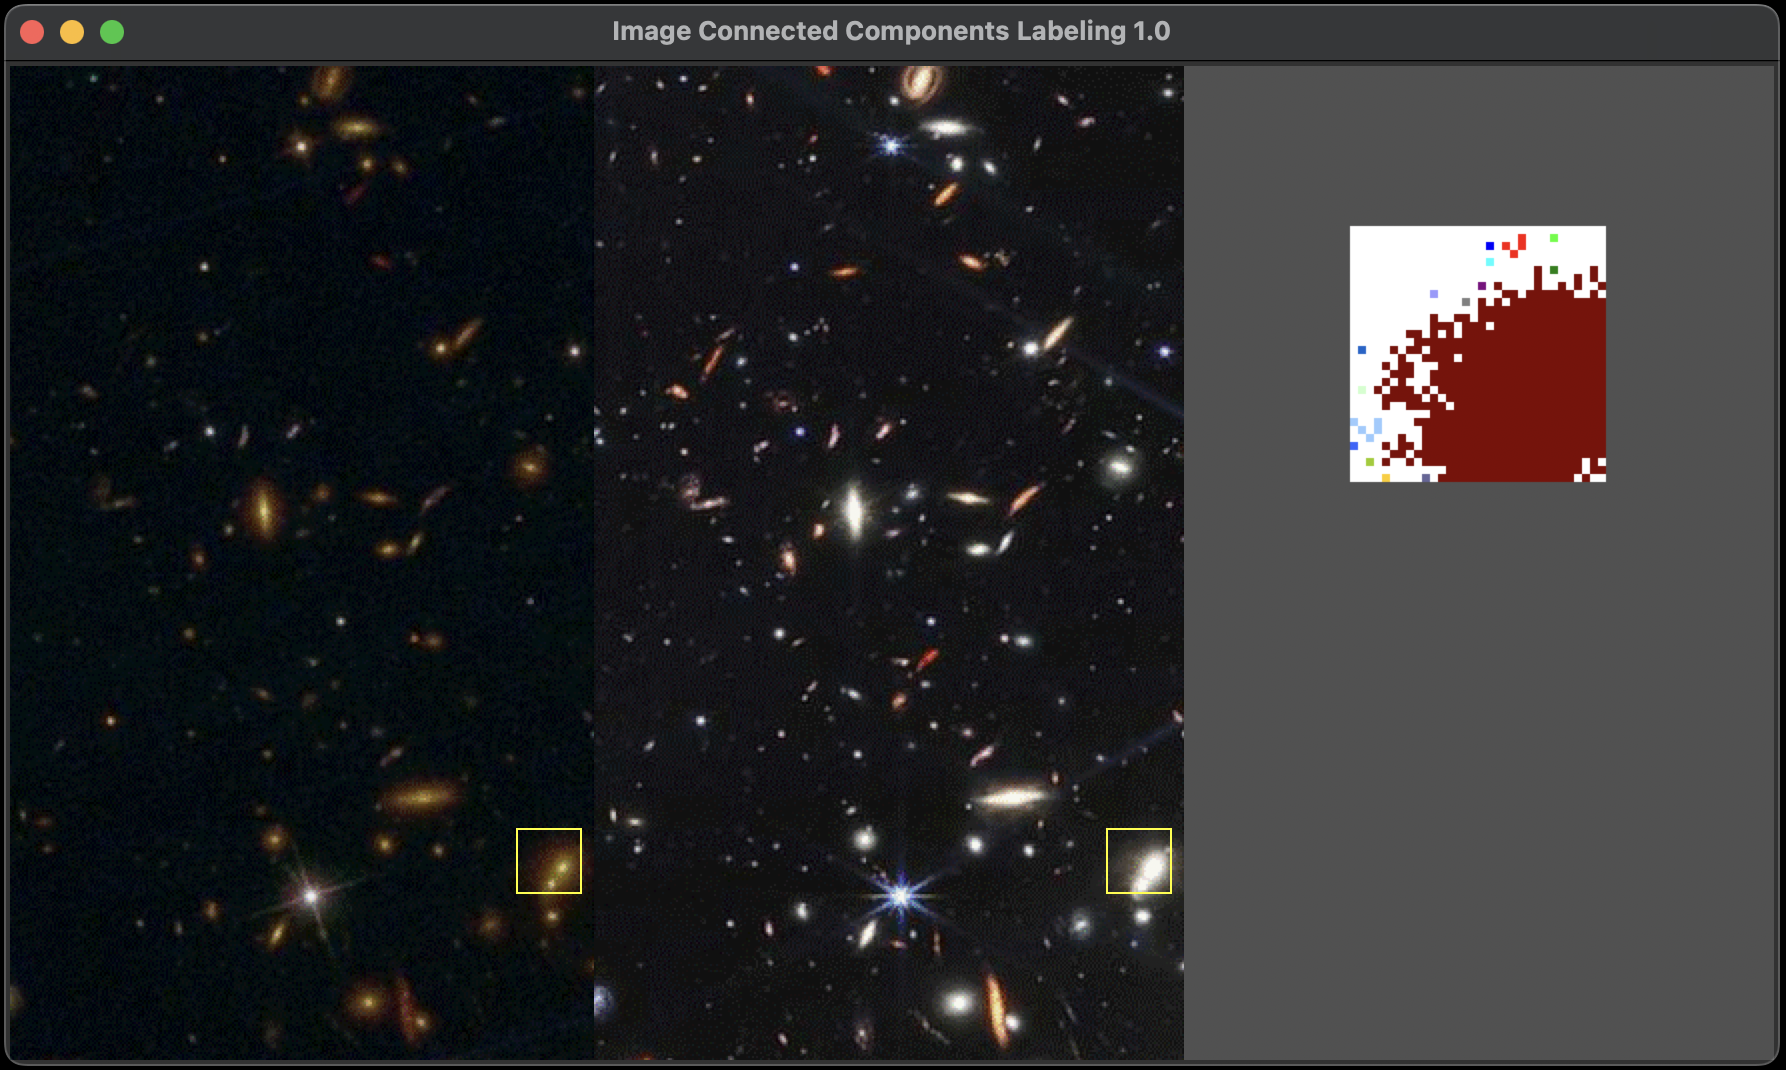Select the orange vertical galaxy in left image
1786x1070 pixels.
point(263,506)
